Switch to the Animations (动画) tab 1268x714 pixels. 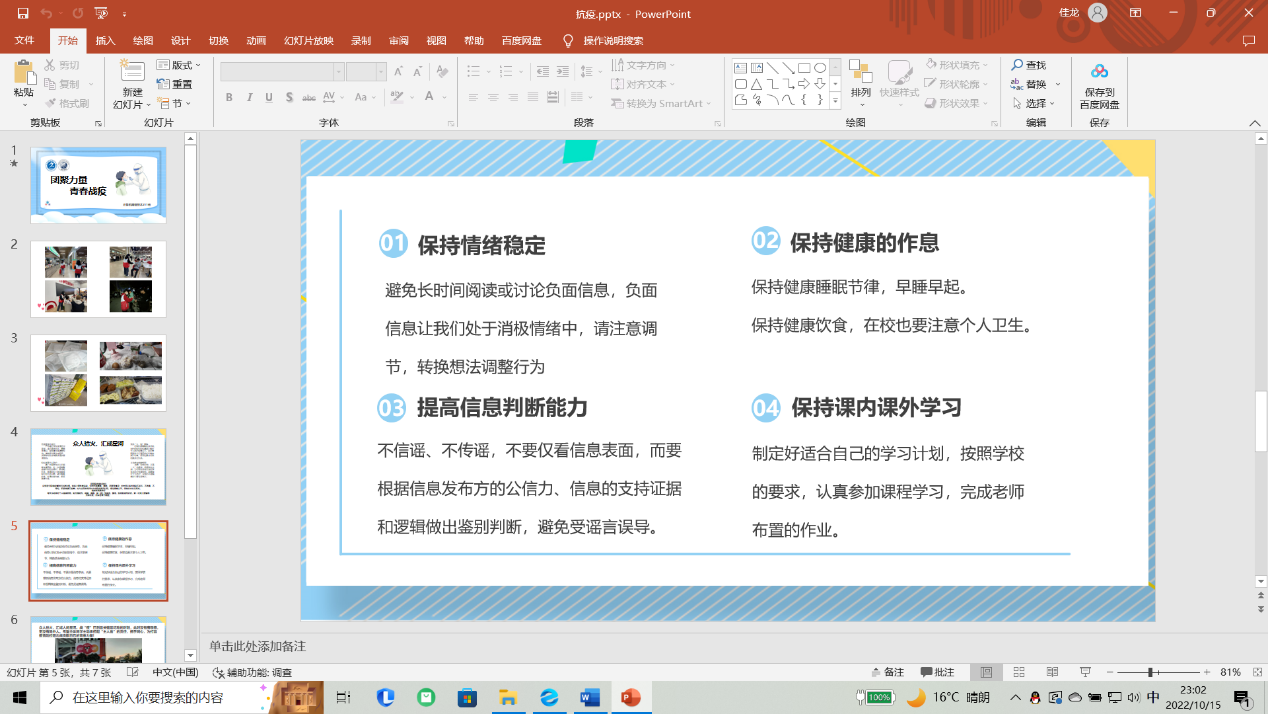click(256, 41)
